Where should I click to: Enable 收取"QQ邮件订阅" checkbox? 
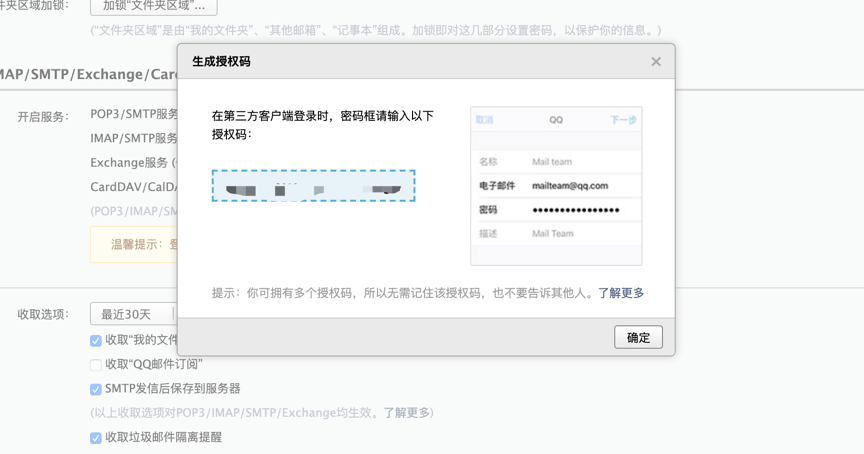pyautogui.click(x=95, y=365)
